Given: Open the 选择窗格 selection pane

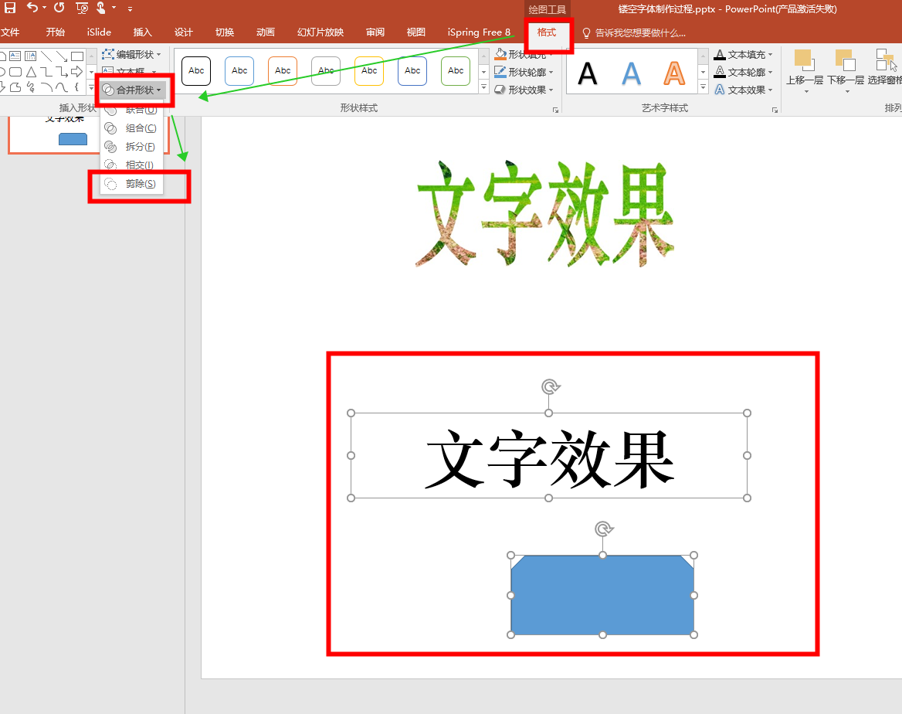Looking at the screenshot, I should [885, 67].
